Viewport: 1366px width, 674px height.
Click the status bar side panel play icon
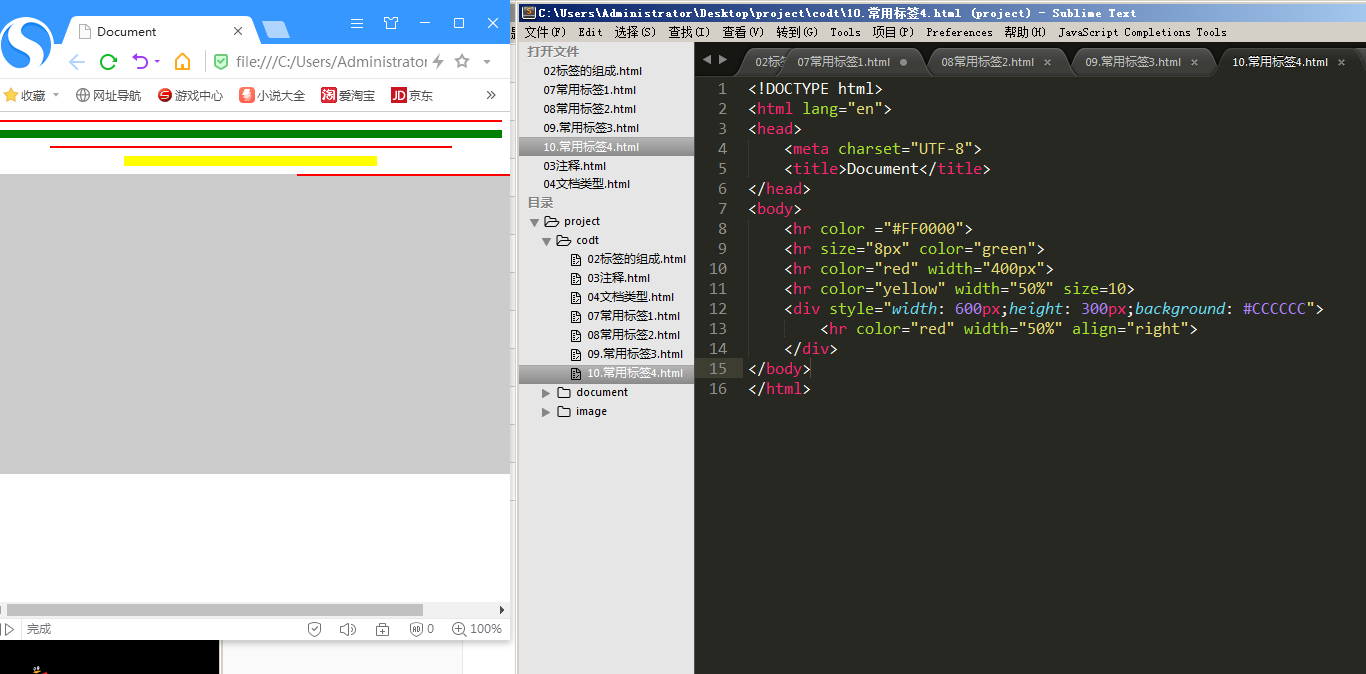tap(9, 629)
